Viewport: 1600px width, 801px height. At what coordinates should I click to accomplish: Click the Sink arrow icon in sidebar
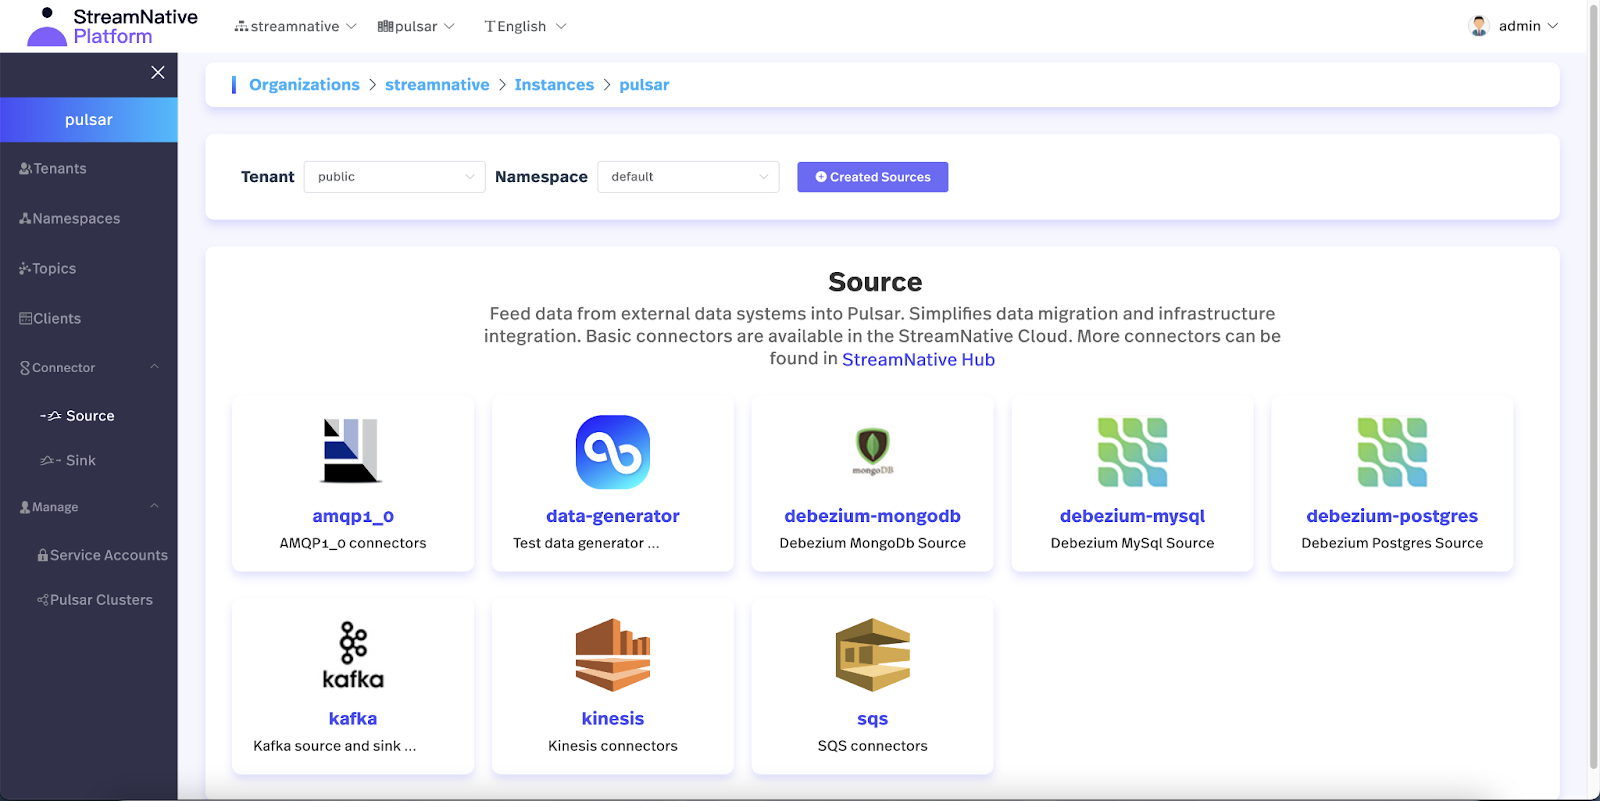click(51, 461)
